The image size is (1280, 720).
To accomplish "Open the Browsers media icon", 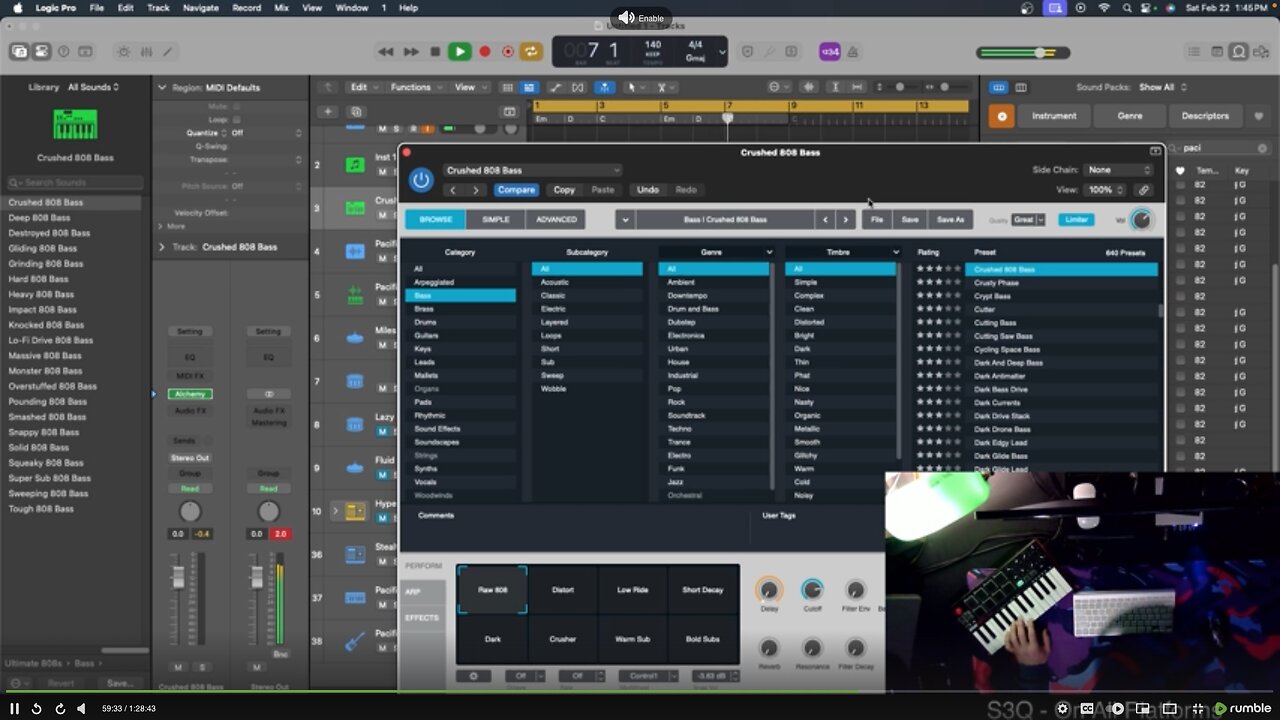I will tap(1261, 51).
